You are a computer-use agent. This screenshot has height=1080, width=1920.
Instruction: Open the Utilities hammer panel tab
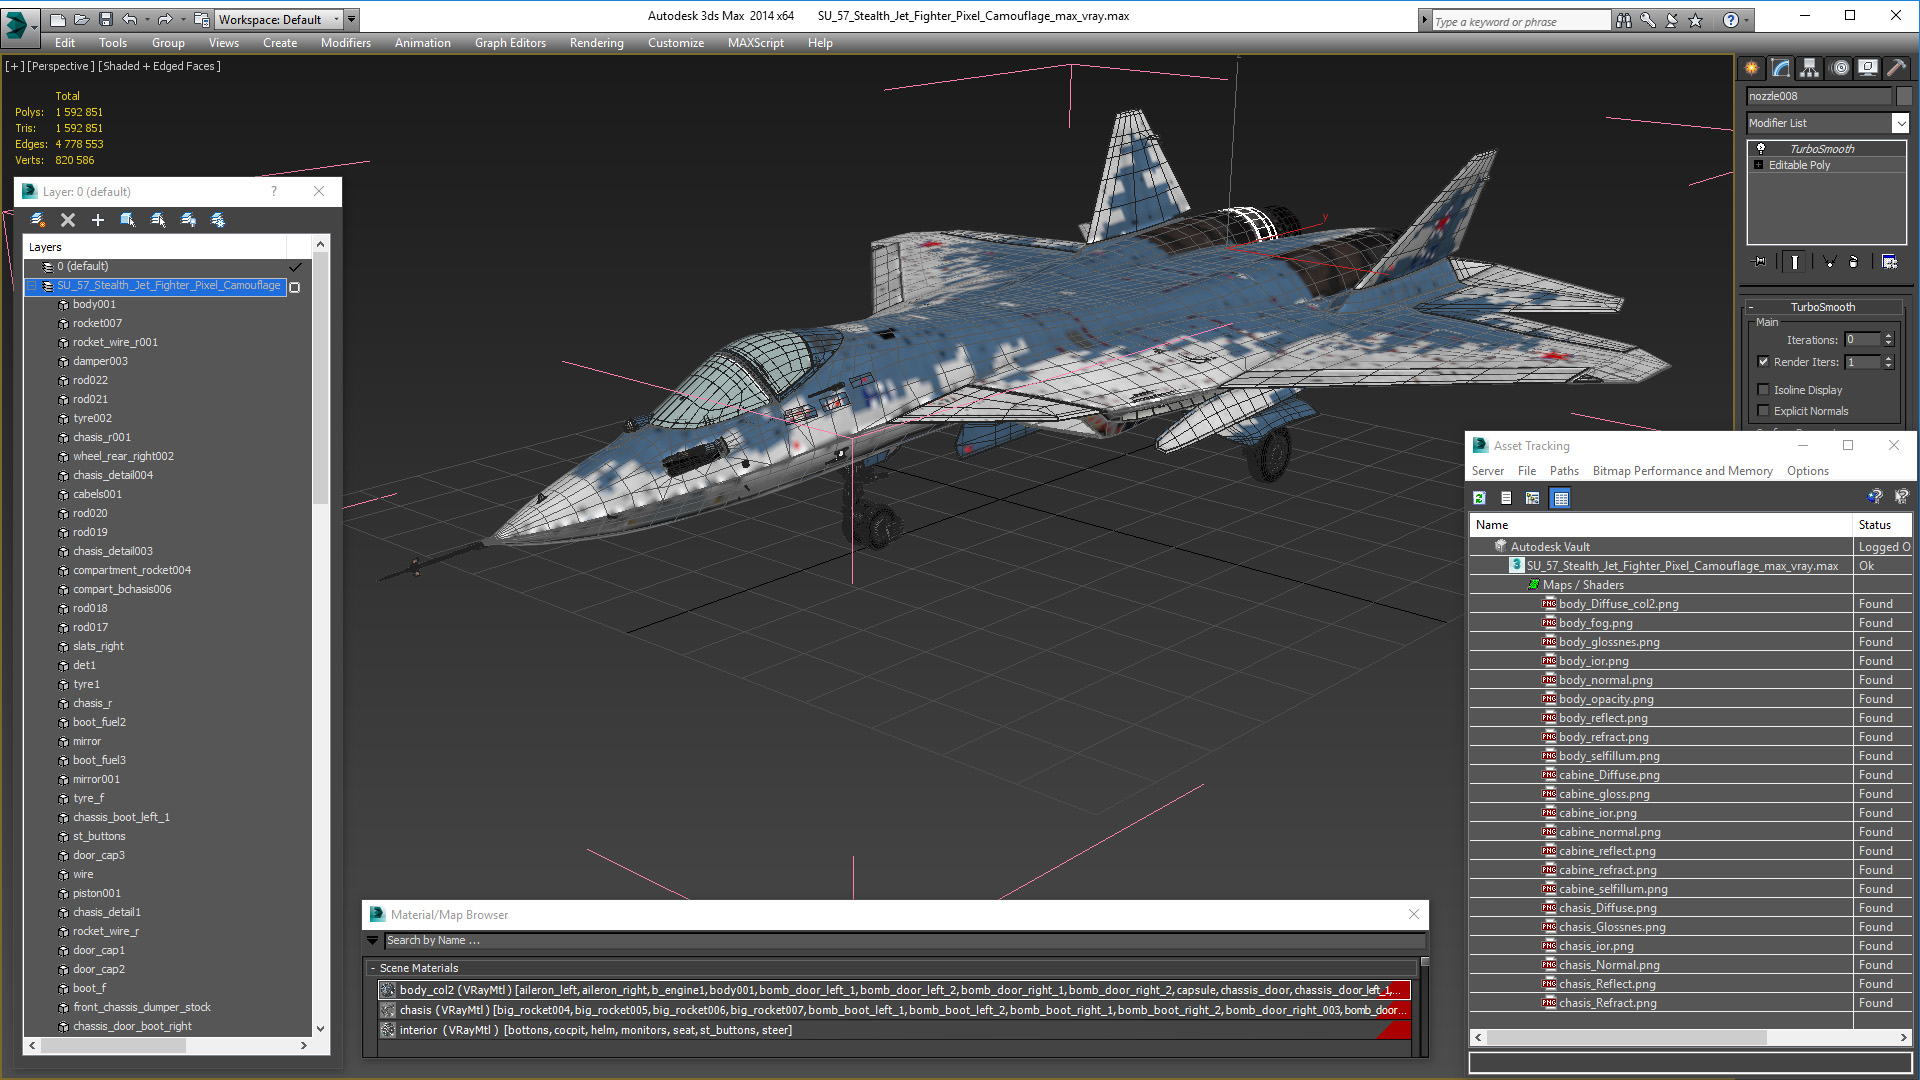point(1897,68)
